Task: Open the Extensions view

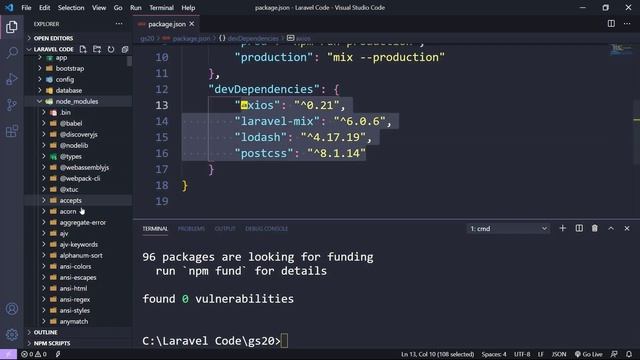Action: tap(12, 131)
